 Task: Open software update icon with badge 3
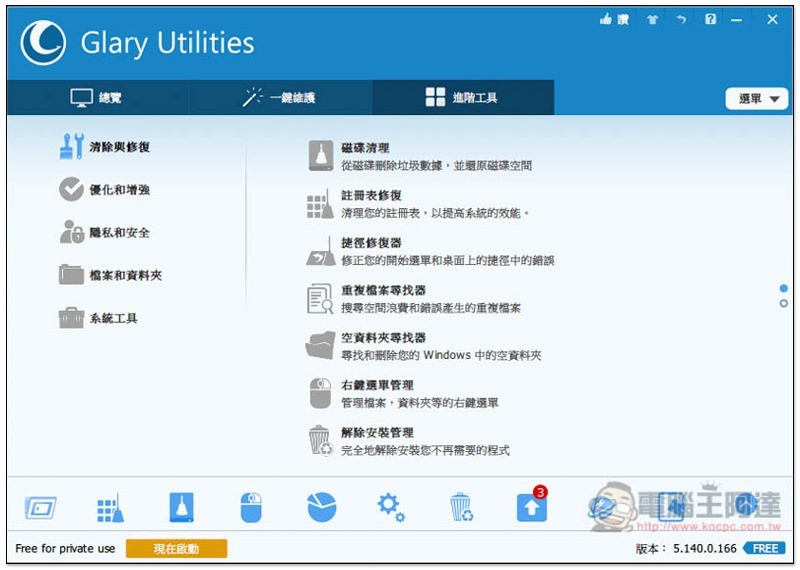532,507
